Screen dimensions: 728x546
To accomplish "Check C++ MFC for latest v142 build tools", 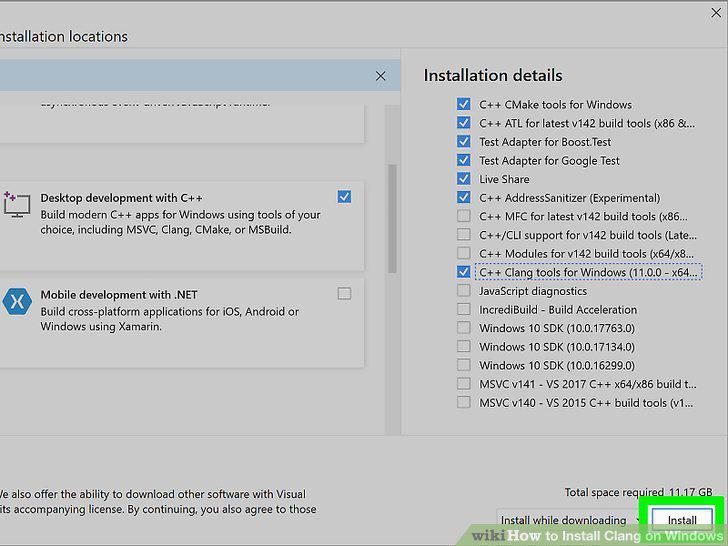I will click(x=463, y=216).
